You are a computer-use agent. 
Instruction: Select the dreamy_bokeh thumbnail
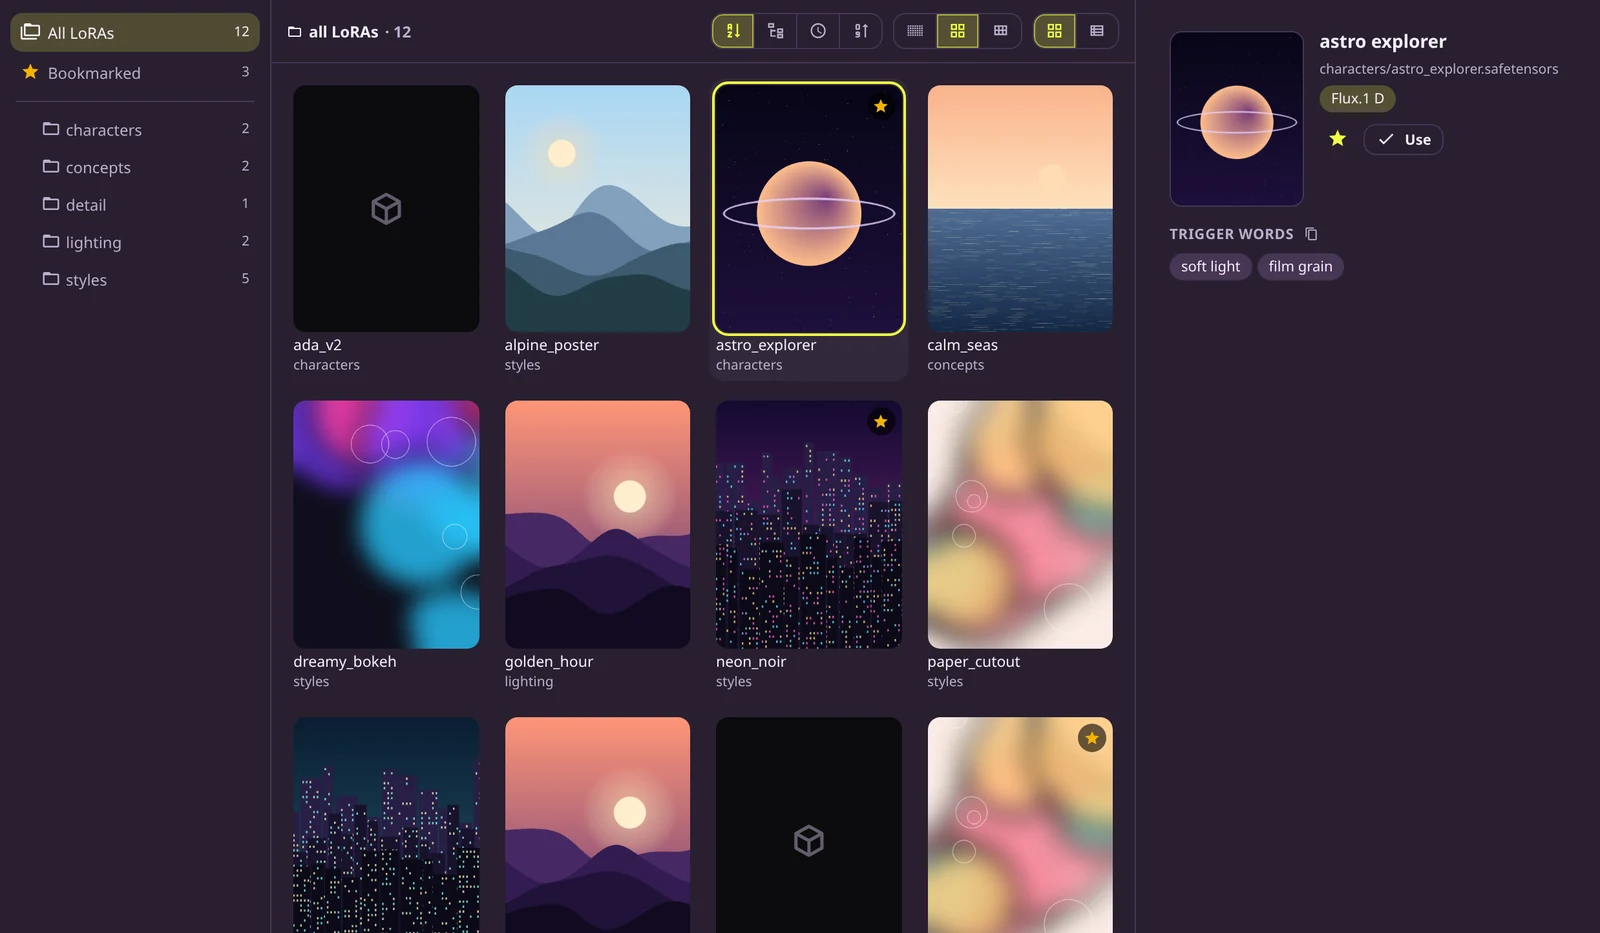386,524
